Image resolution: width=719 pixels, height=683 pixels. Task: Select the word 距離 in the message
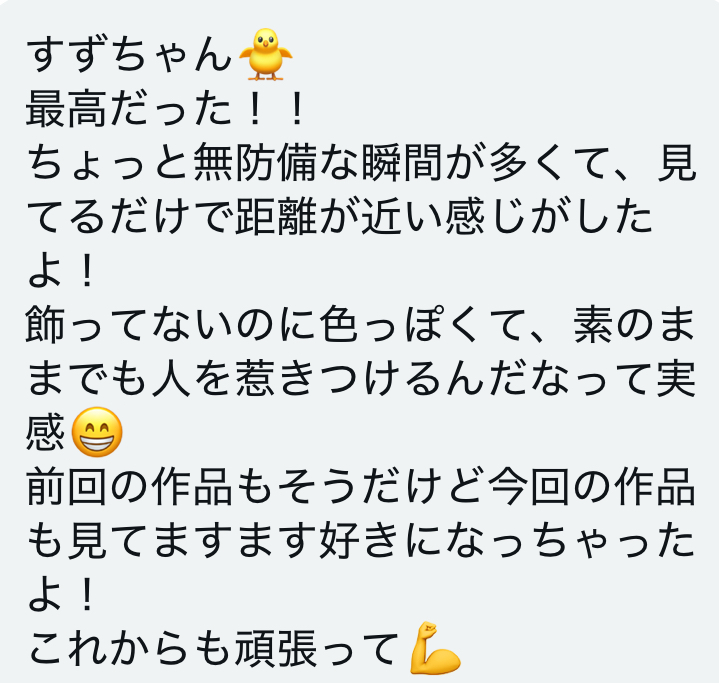(x=276, y=217)
